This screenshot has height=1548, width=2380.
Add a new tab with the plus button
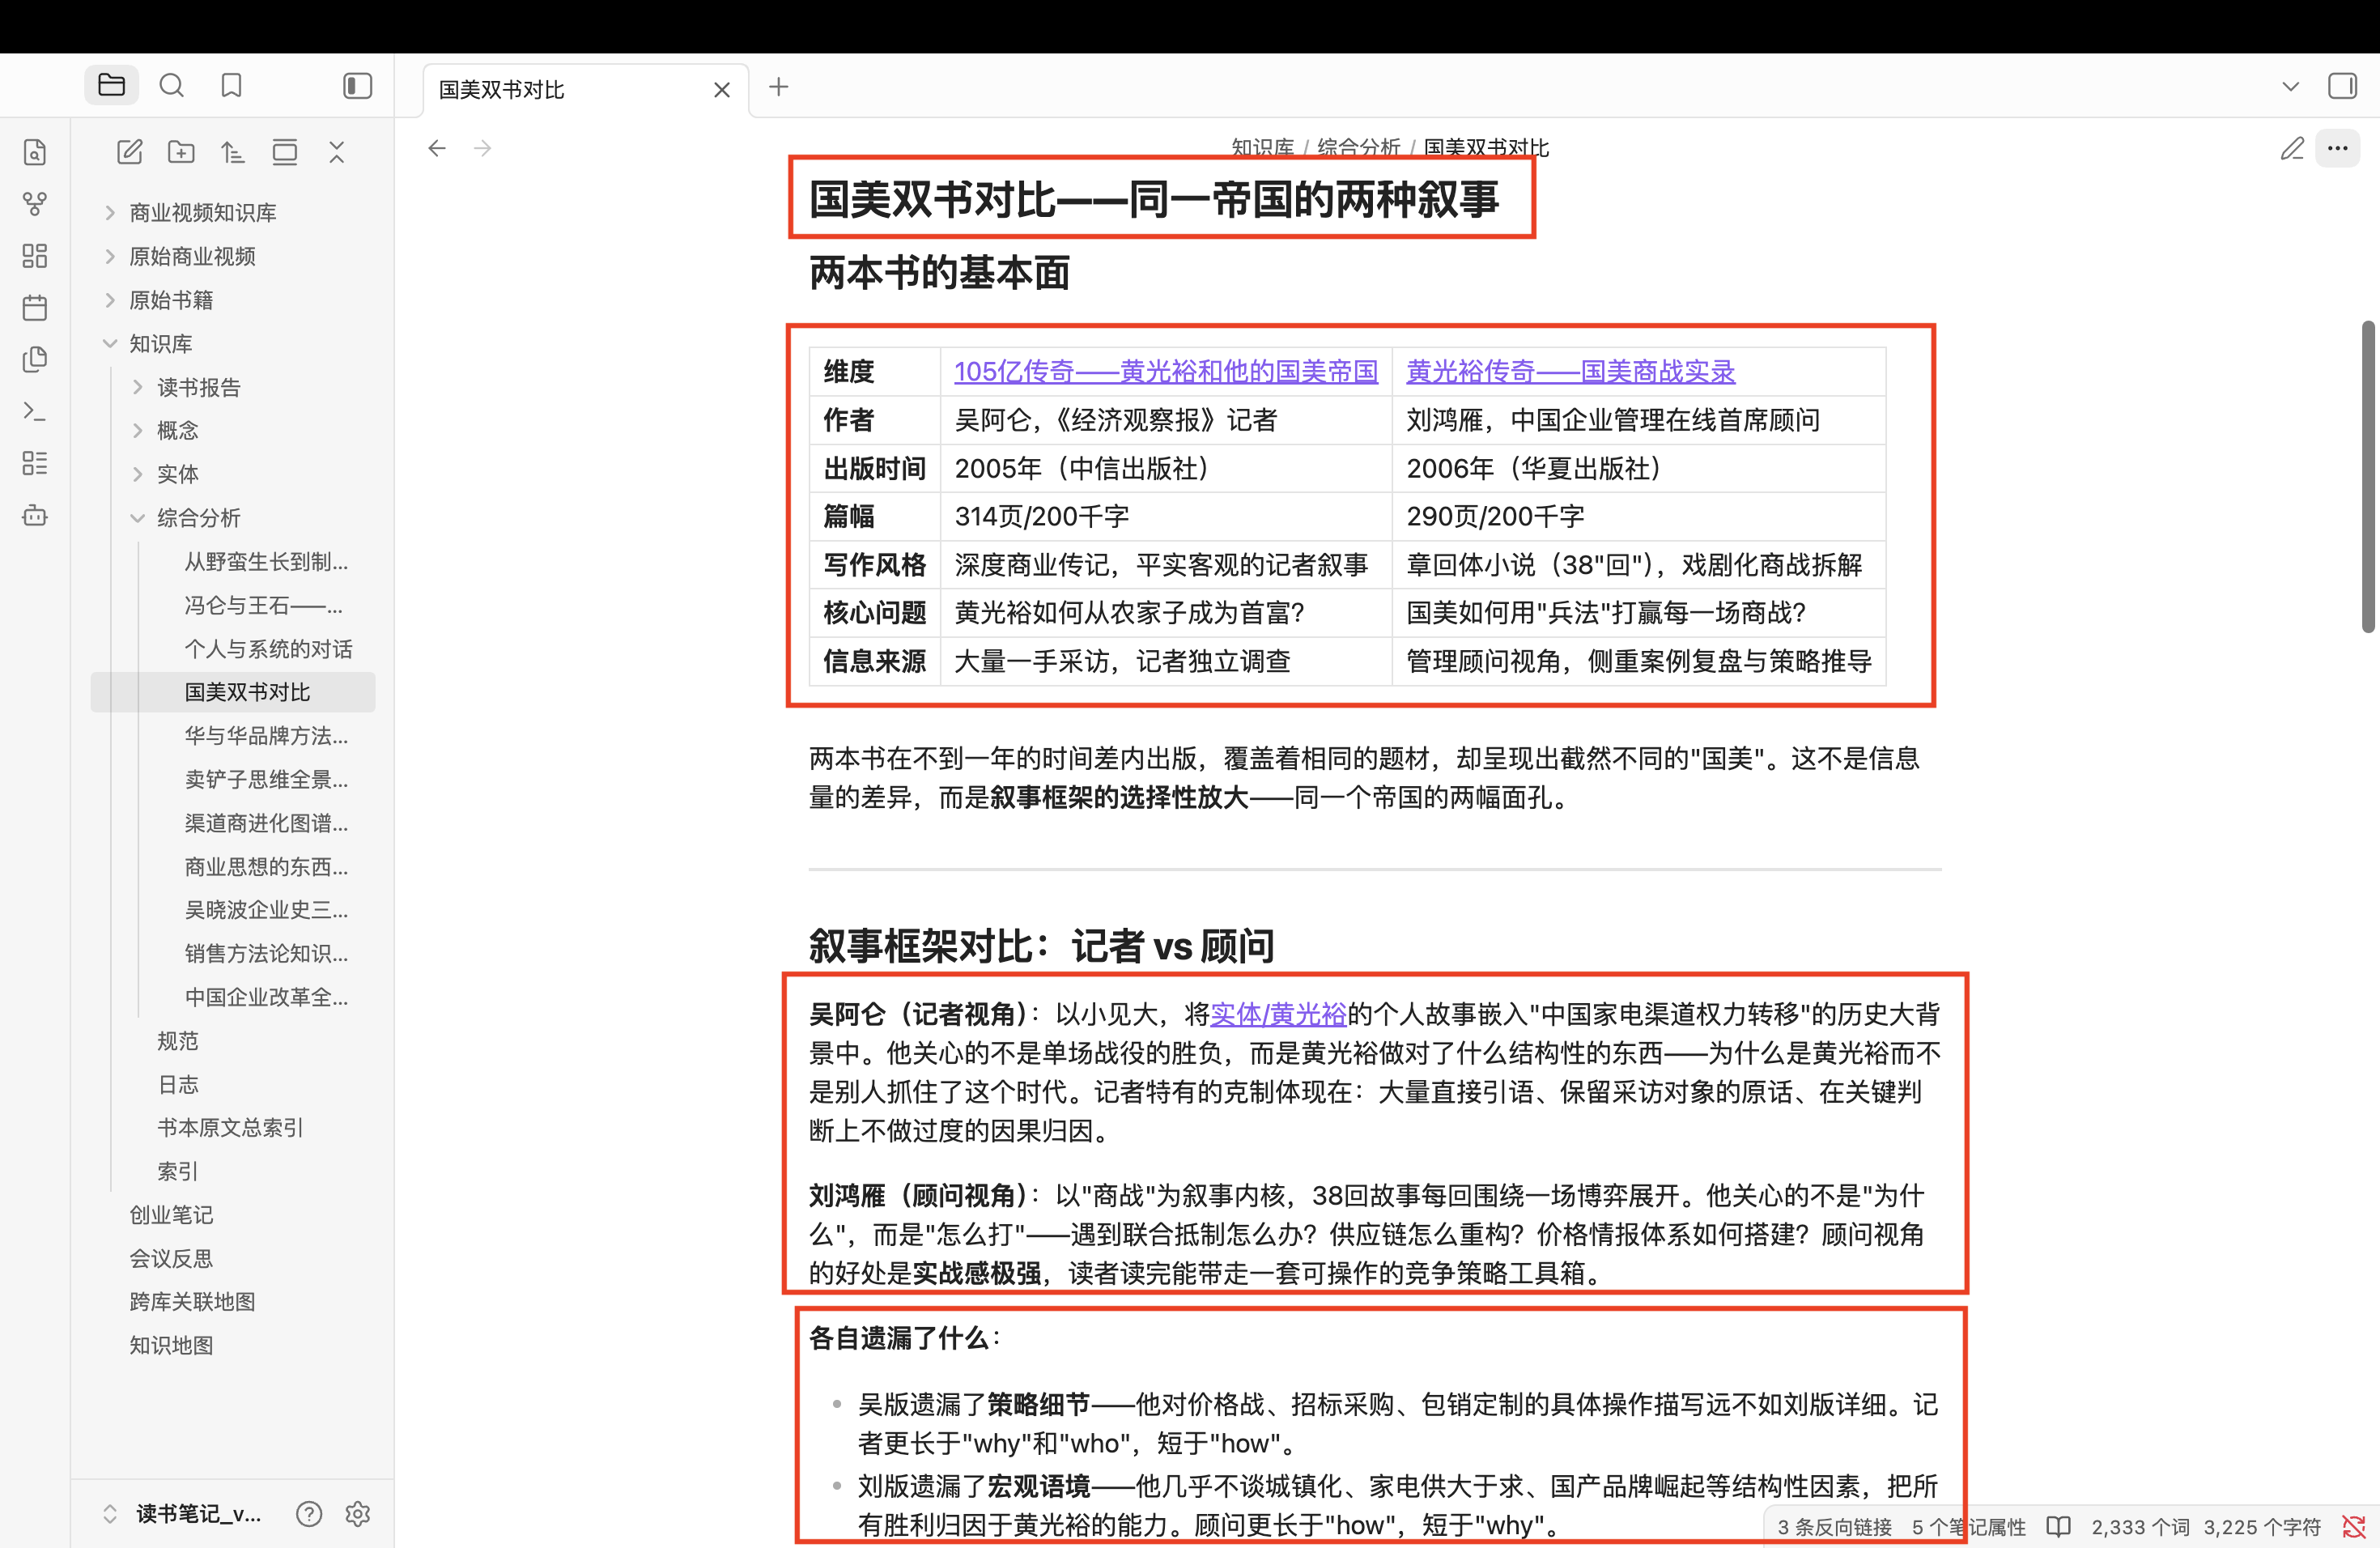779,87
